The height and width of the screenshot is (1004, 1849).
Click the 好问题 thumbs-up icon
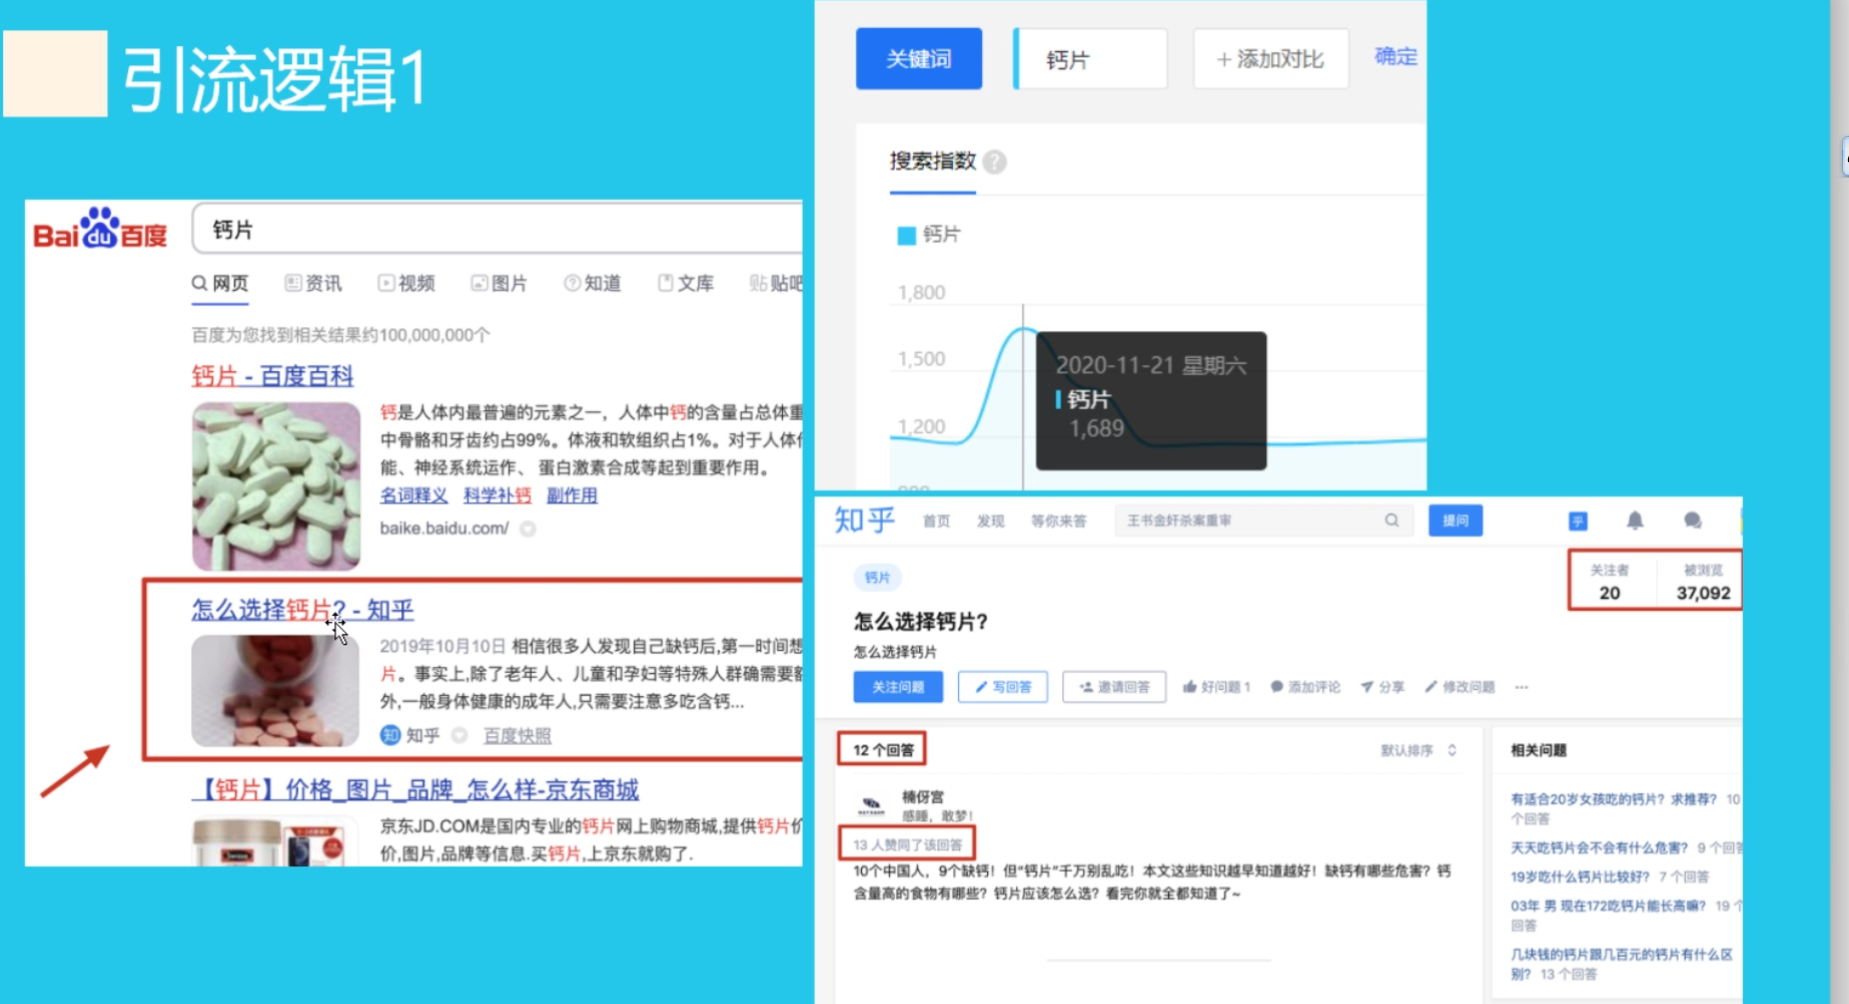[x=1190, y=687]
